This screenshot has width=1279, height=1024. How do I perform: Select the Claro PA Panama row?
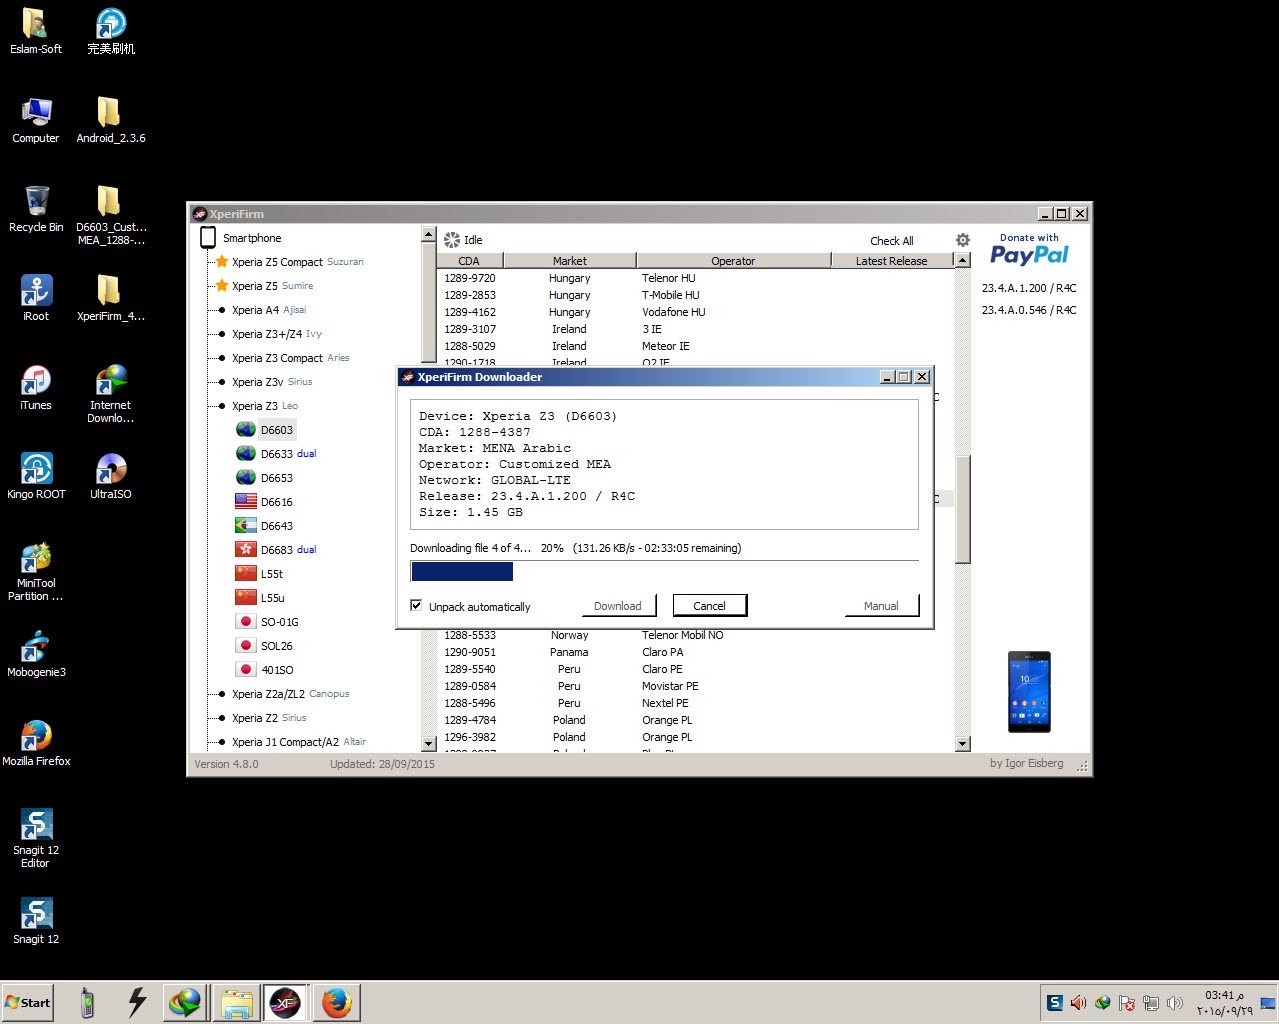pos(696,652)
